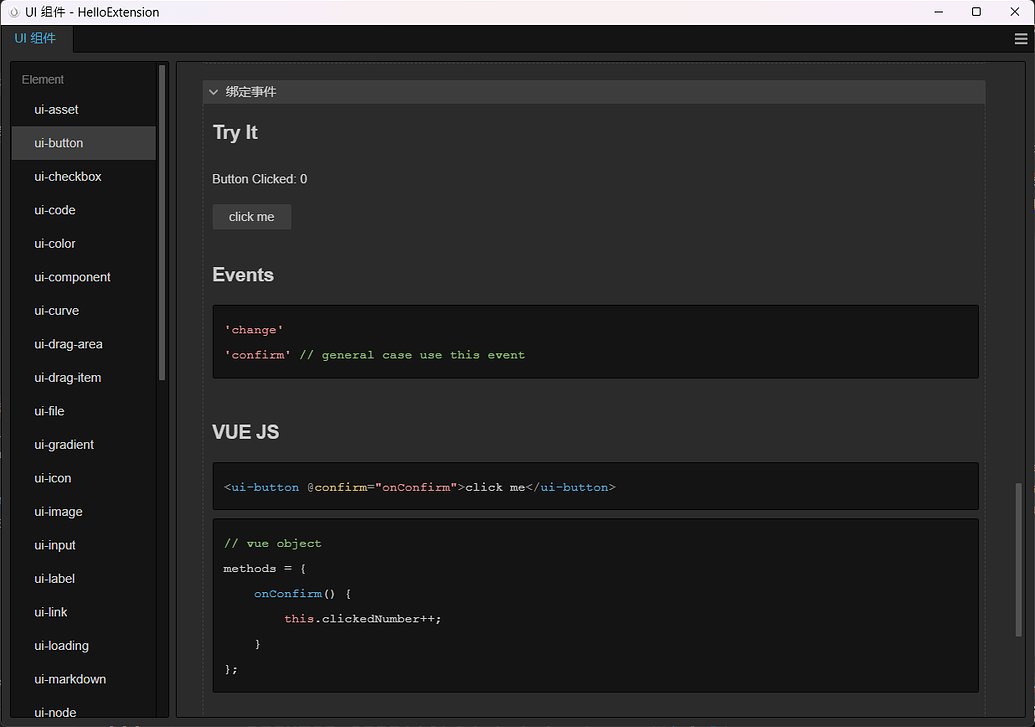Open ui-code in the sidebar
Viewport: 1035px width, 727px height.
point(55,210)
